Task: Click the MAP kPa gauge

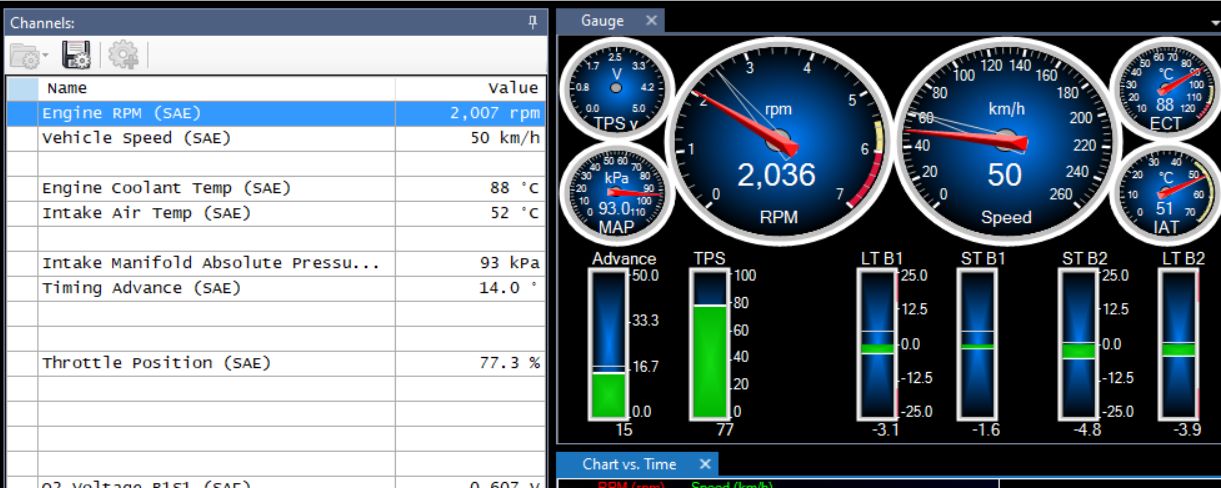Action: point(616,192)
